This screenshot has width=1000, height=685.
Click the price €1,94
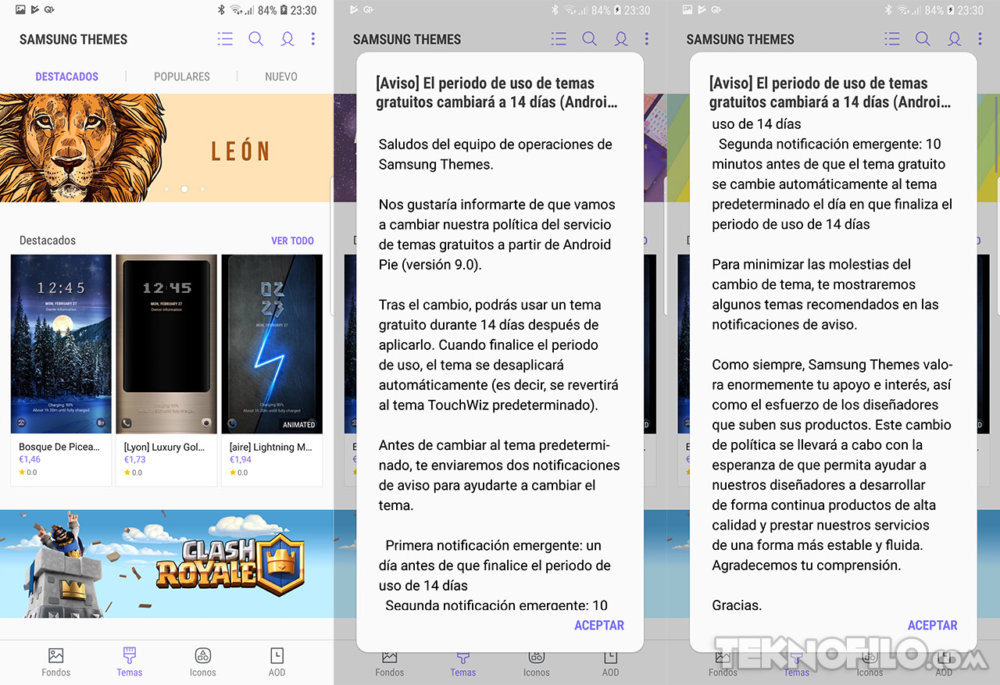[240, 459]
